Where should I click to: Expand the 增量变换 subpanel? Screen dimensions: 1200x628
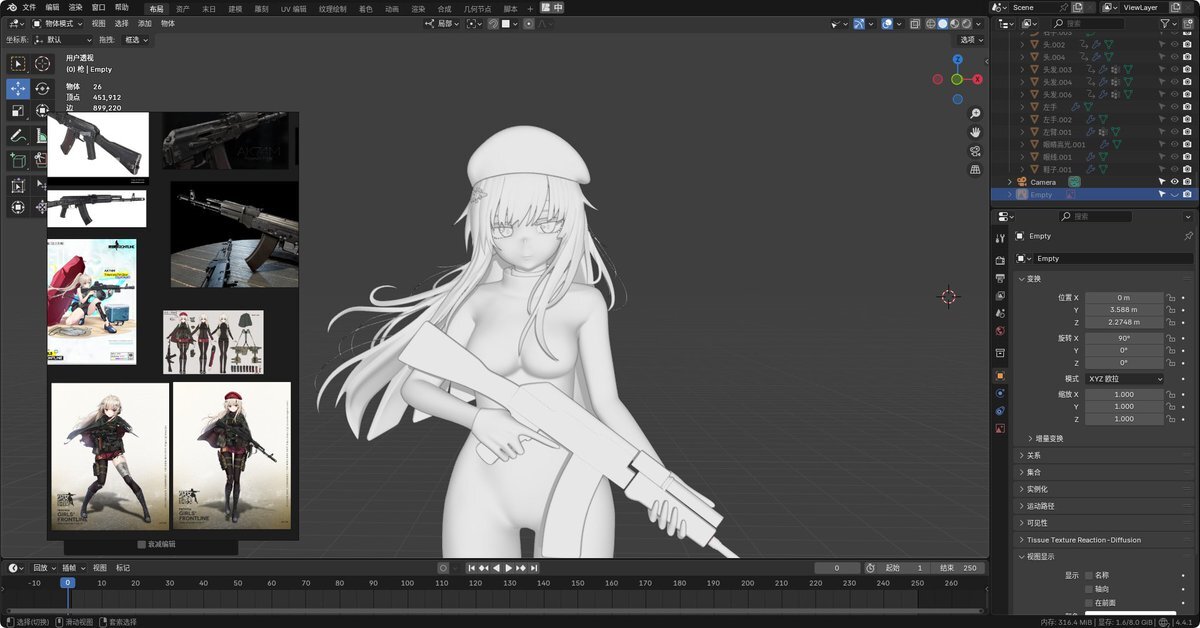click(1048, 438)
